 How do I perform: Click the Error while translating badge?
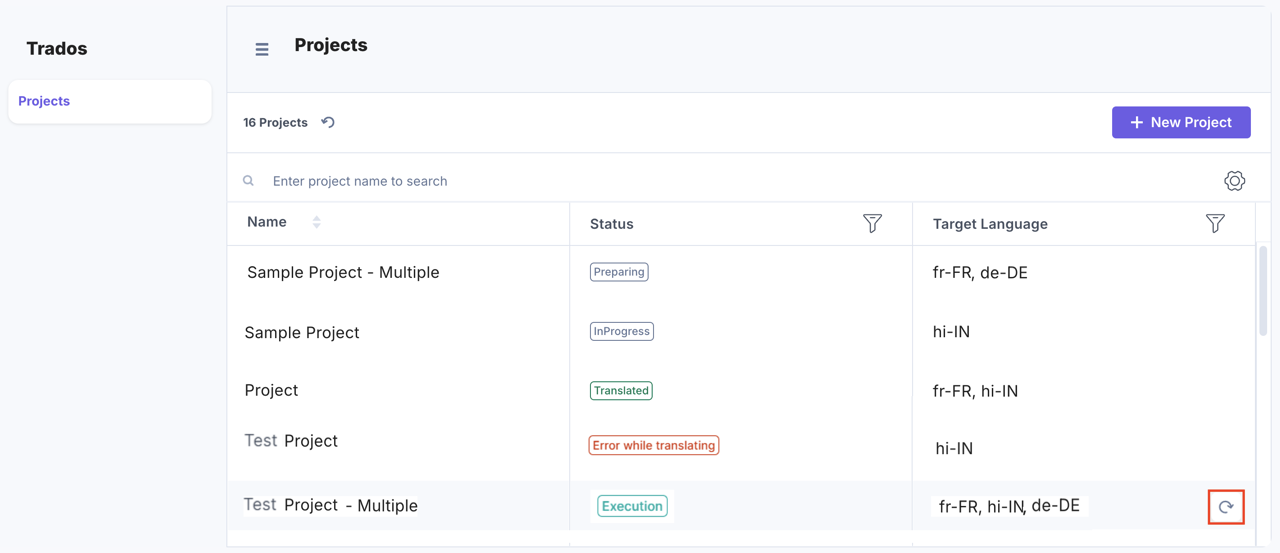click(654, 445)
